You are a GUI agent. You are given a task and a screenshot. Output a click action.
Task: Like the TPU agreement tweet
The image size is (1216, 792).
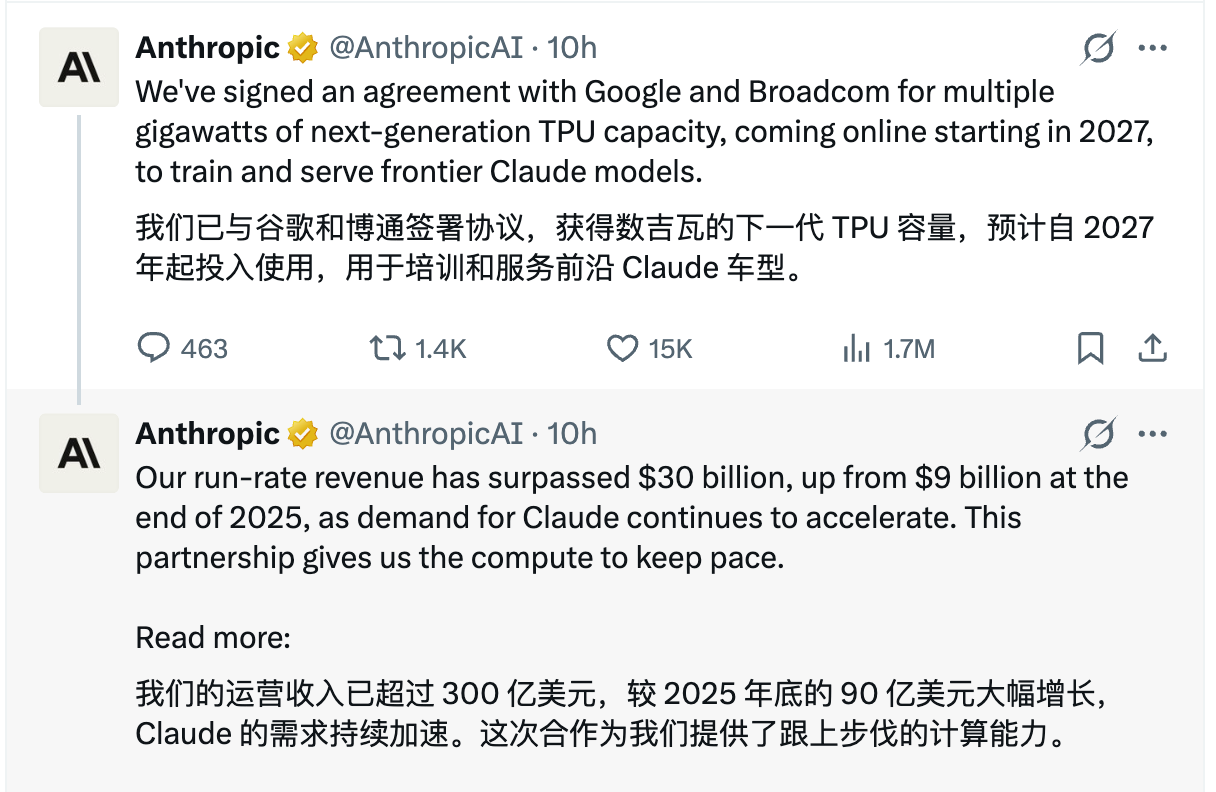pyautogui.click(x=623, y=348)
